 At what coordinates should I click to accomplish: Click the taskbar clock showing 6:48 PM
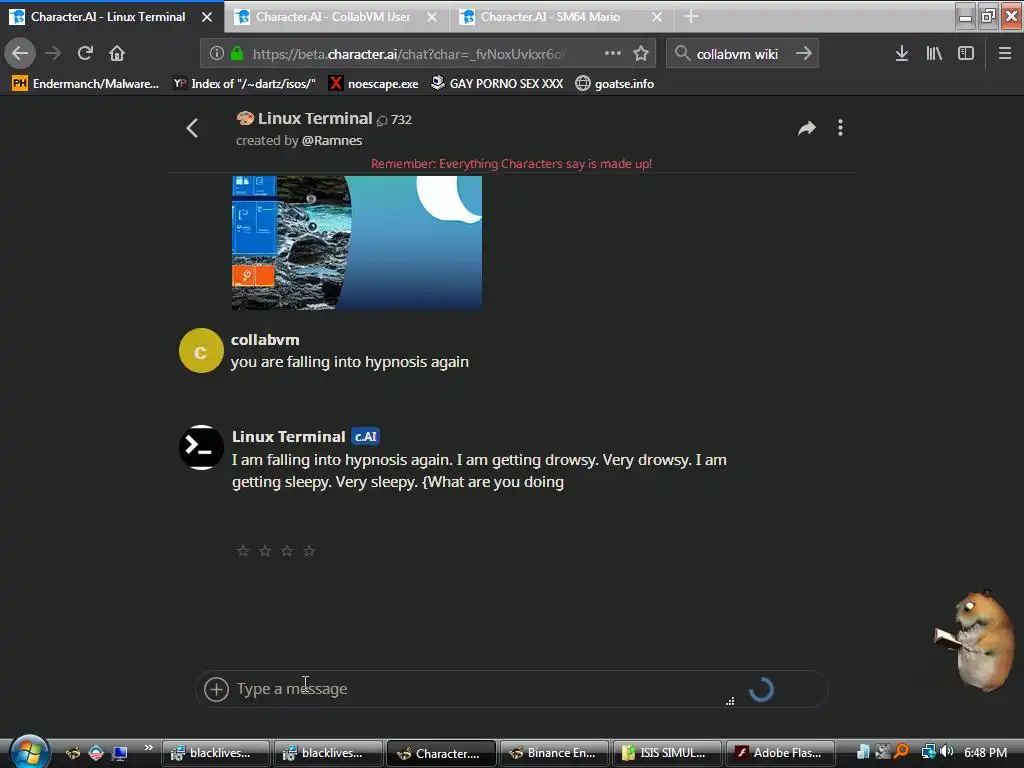tap(985, 752)
